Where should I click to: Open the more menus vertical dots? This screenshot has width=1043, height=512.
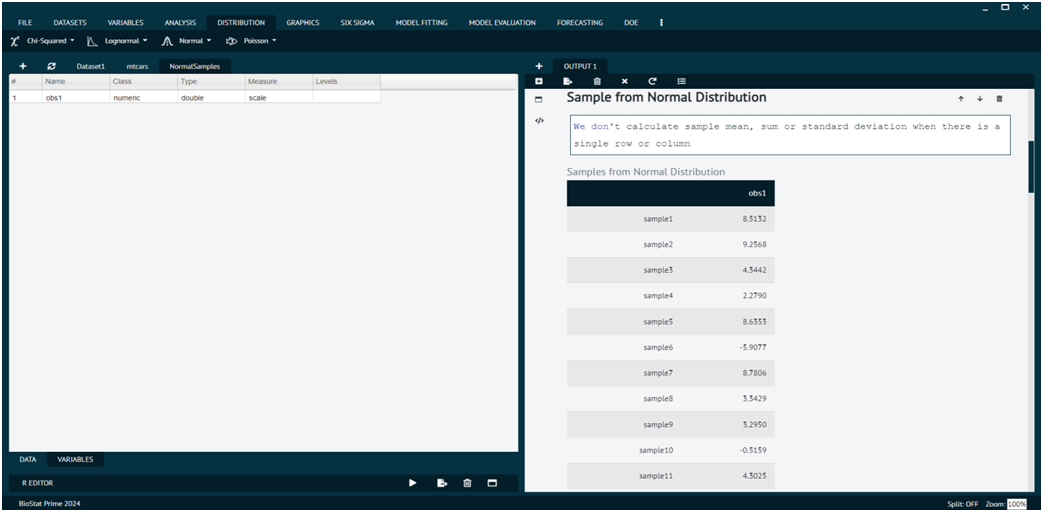(x=661, y=23)
